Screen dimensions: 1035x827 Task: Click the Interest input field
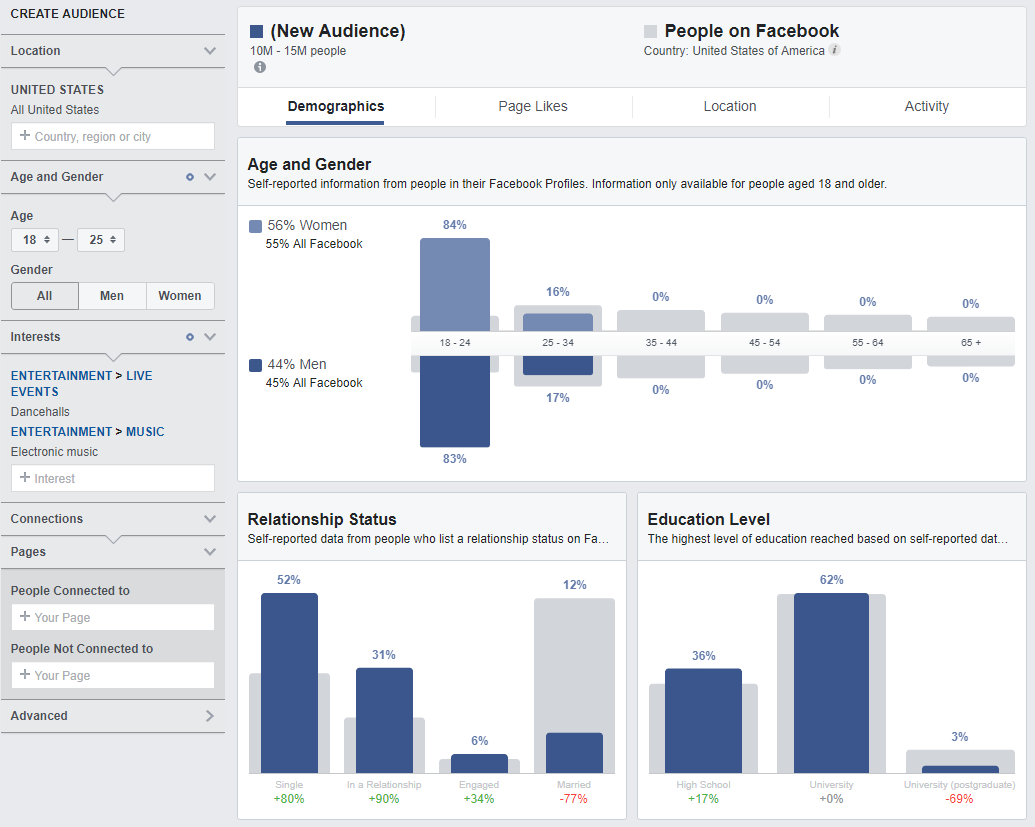click(113, 478)
